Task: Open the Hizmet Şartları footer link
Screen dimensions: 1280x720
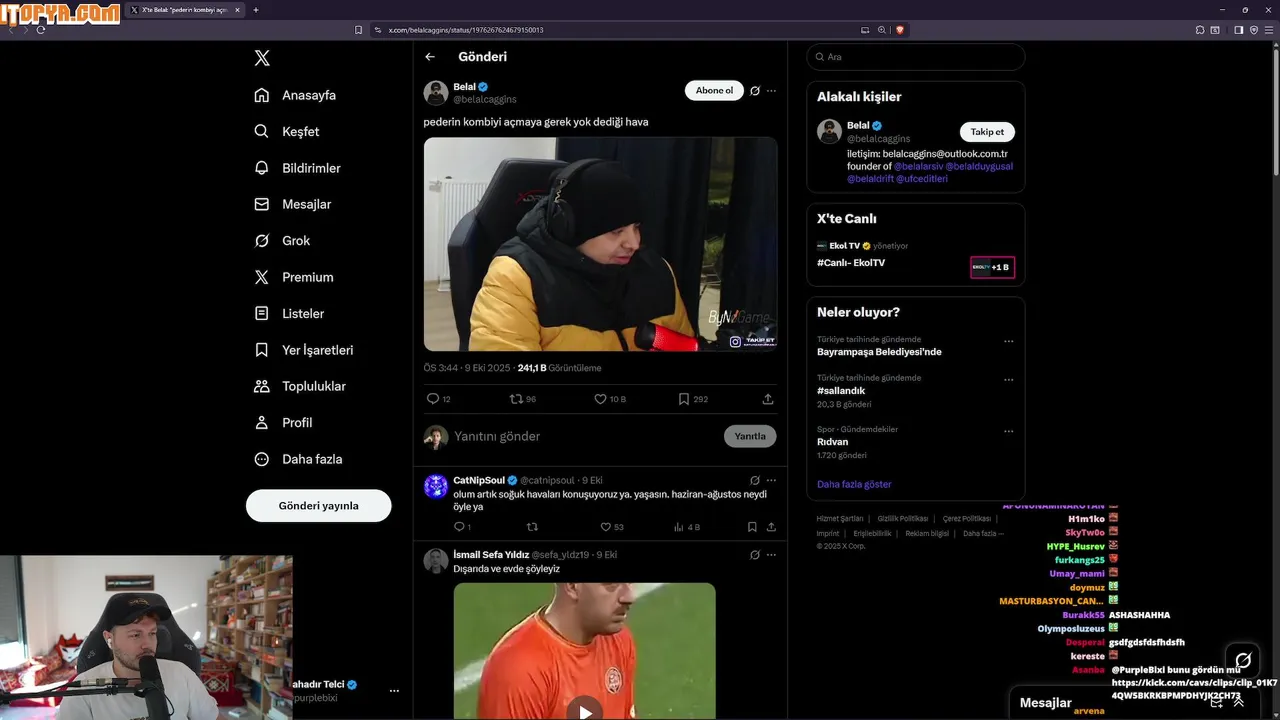Action: (x=840, y=519)
